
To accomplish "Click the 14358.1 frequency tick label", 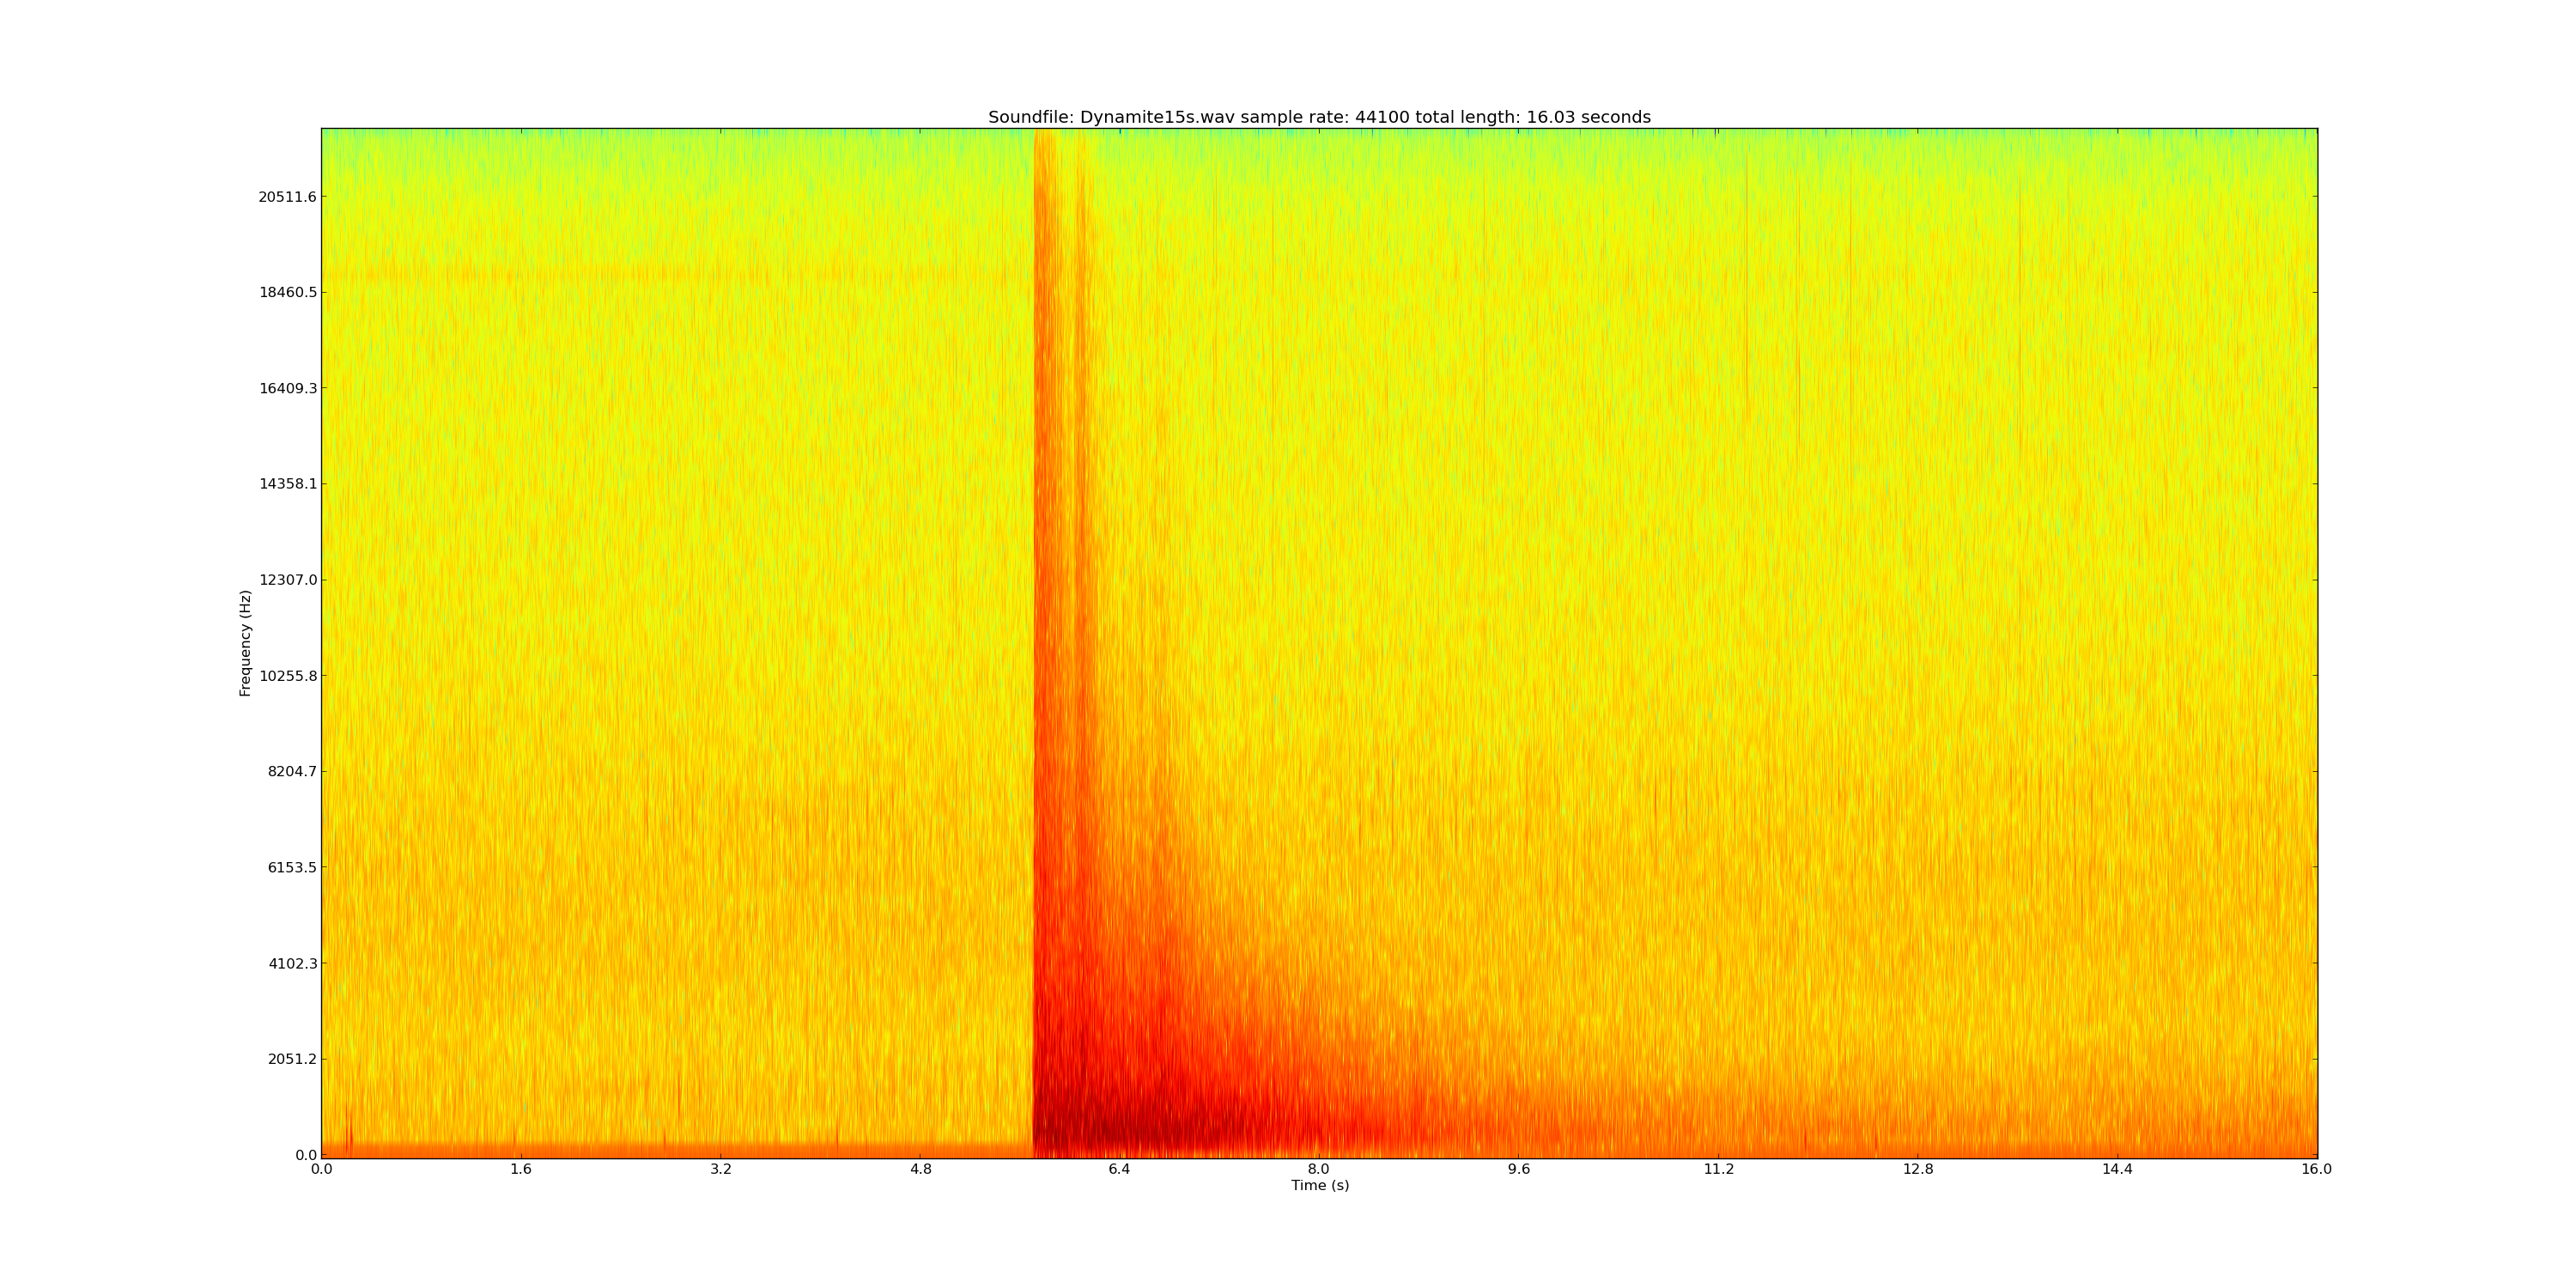I will [287, 484].
